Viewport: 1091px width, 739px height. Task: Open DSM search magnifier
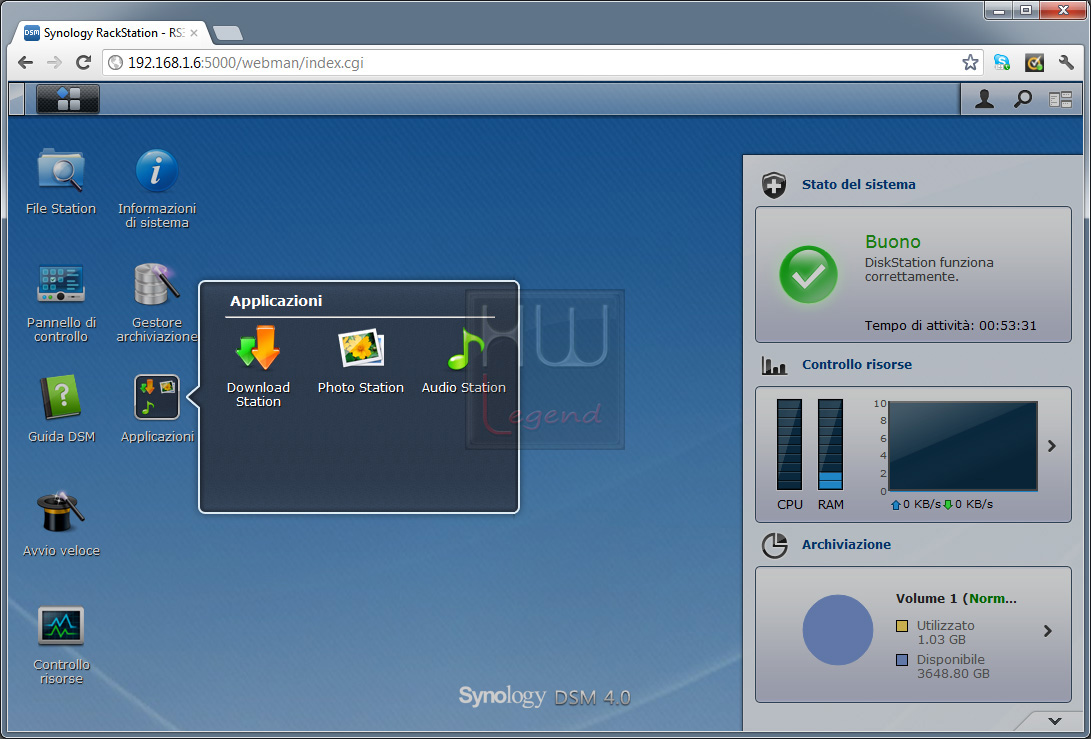(1022, 99)
